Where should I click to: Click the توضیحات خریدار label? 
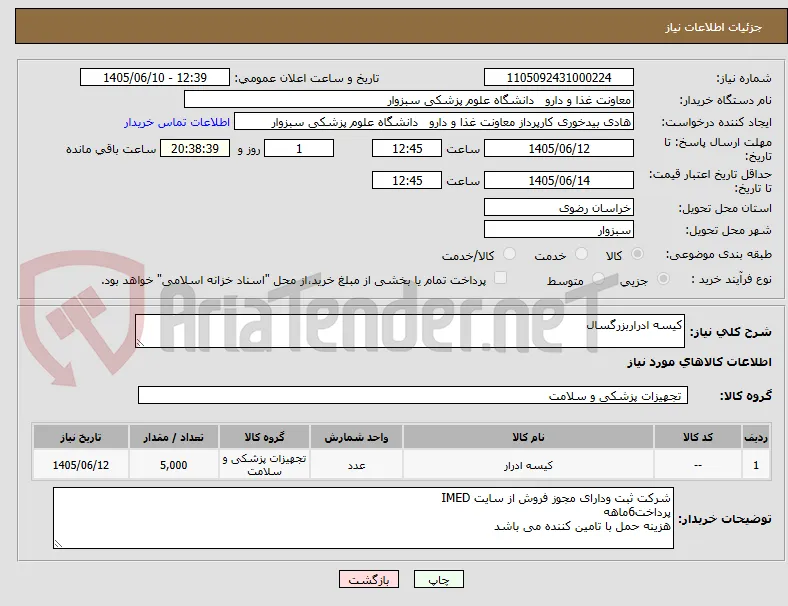725,519
